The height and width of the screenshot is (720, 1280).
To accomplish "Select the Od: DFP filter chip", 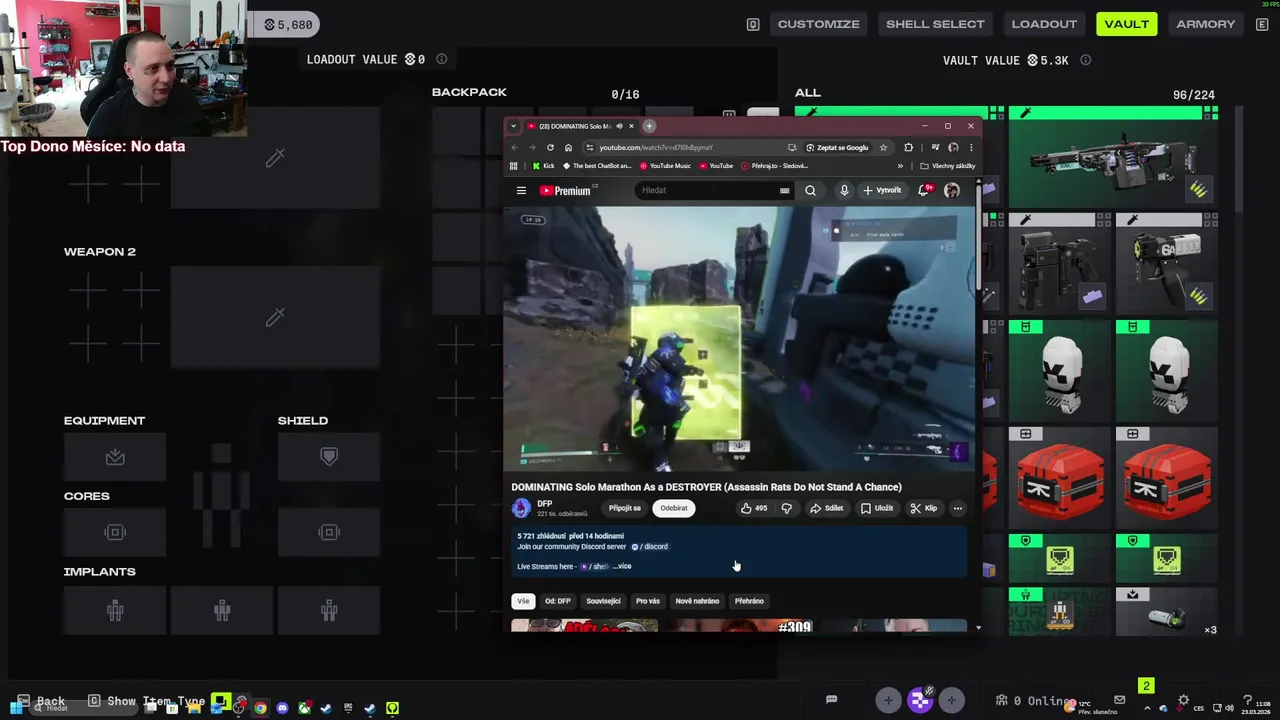I will [x=558, y=601].
